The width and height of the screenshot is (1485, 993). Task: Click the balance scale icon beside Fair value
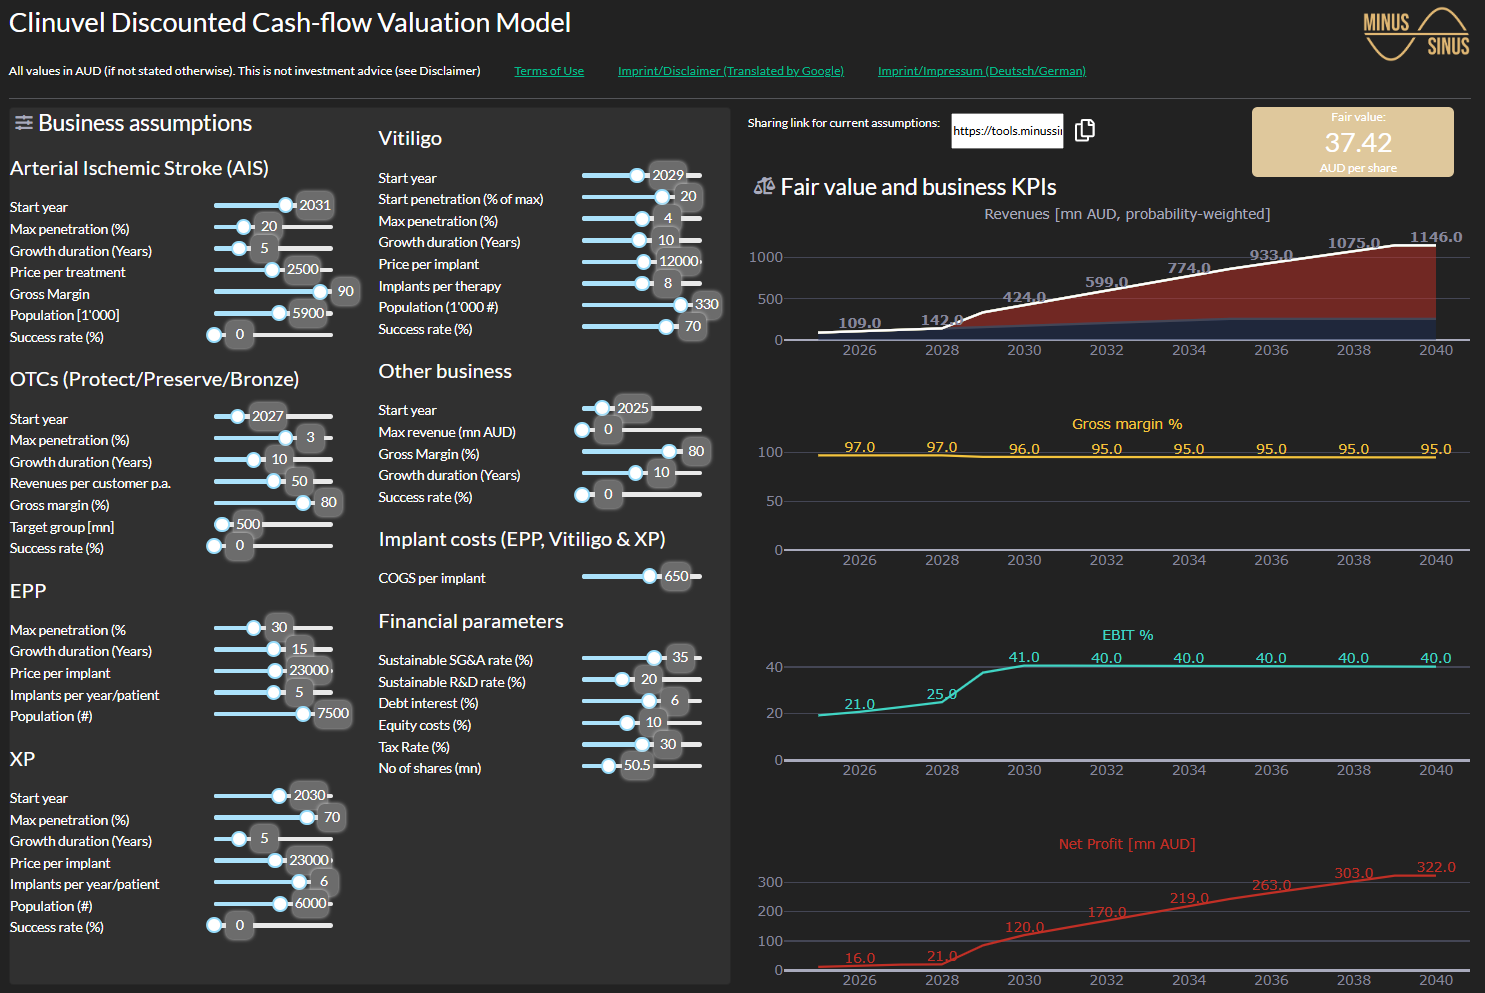764,187
